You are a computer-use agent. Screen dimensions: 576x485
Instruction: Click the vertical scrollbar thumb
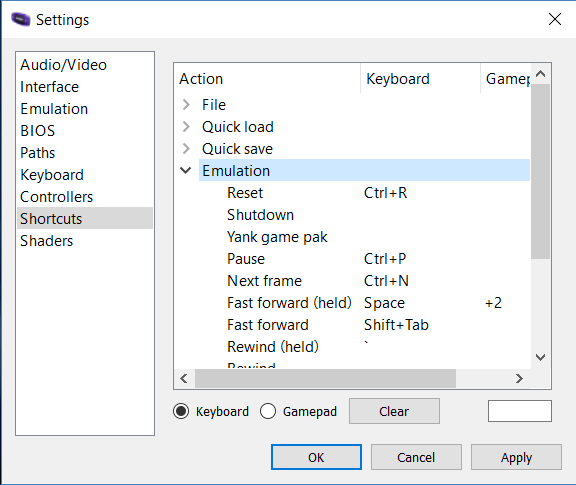click(x=540, y=171)
